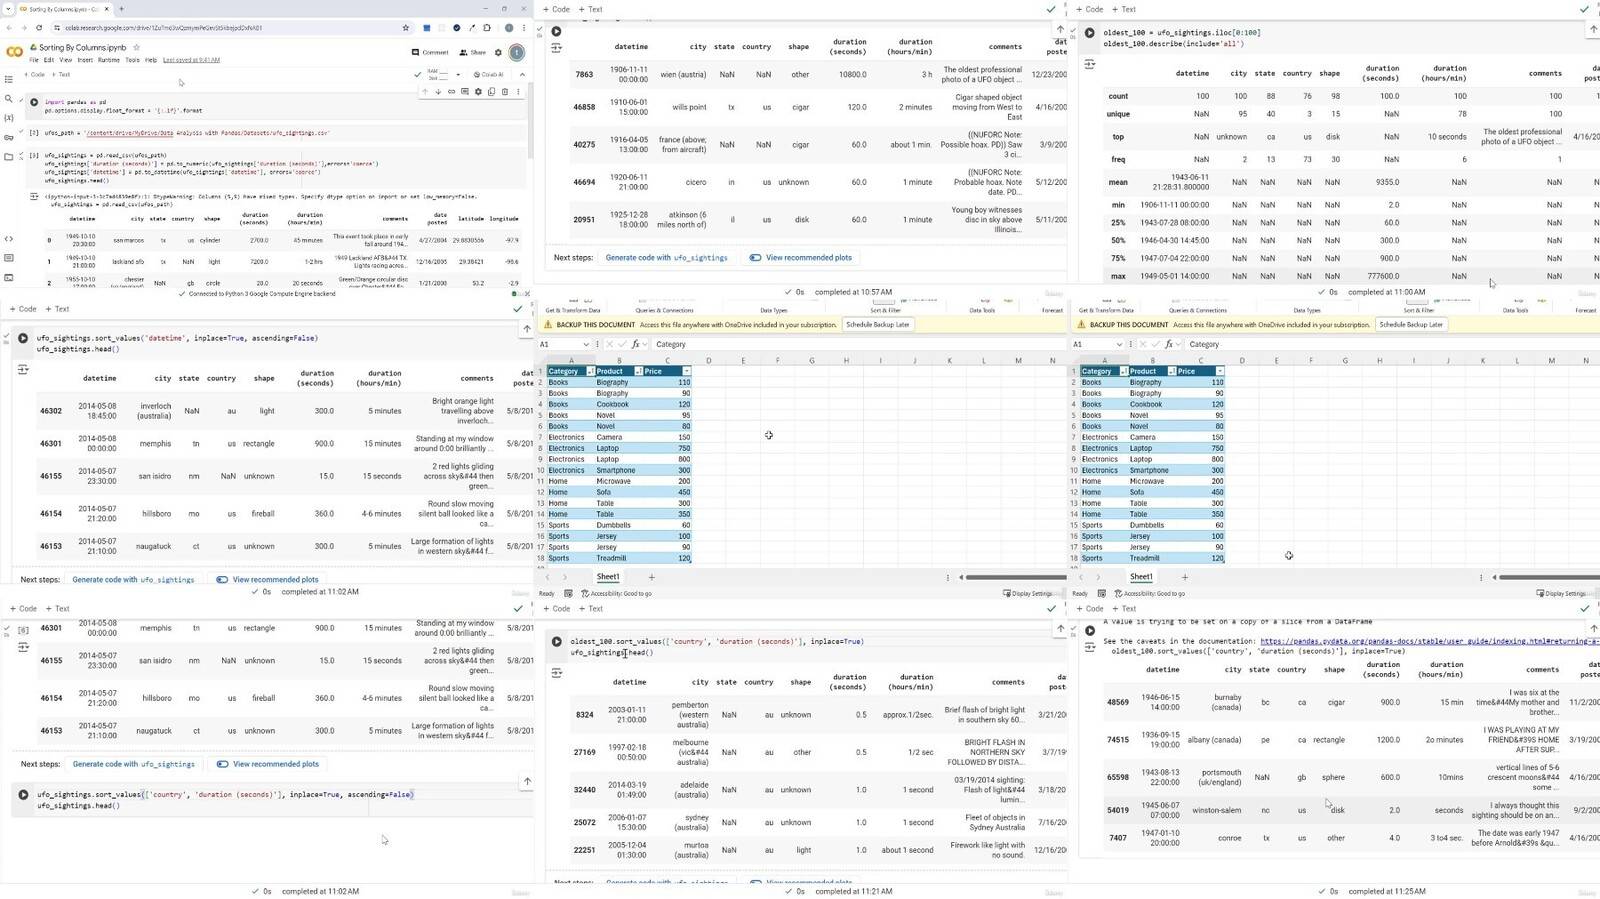1600x899 pixels.
Task: Click the Colab AI button
Action: tap(489, 74)
